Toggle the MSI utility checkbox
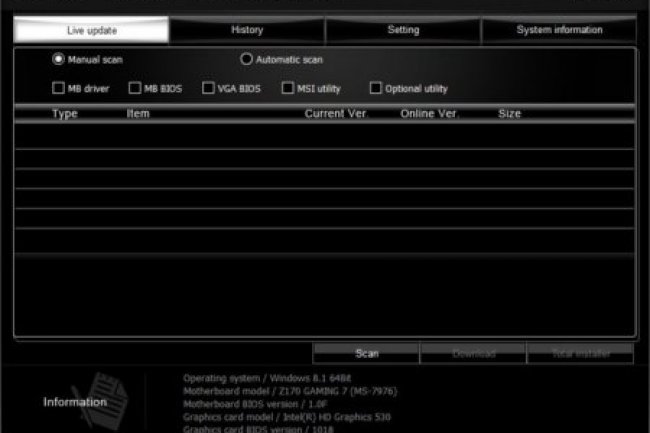Image resolution: width=650 pixels, height=433 pixels. click(x=288, y=88)
